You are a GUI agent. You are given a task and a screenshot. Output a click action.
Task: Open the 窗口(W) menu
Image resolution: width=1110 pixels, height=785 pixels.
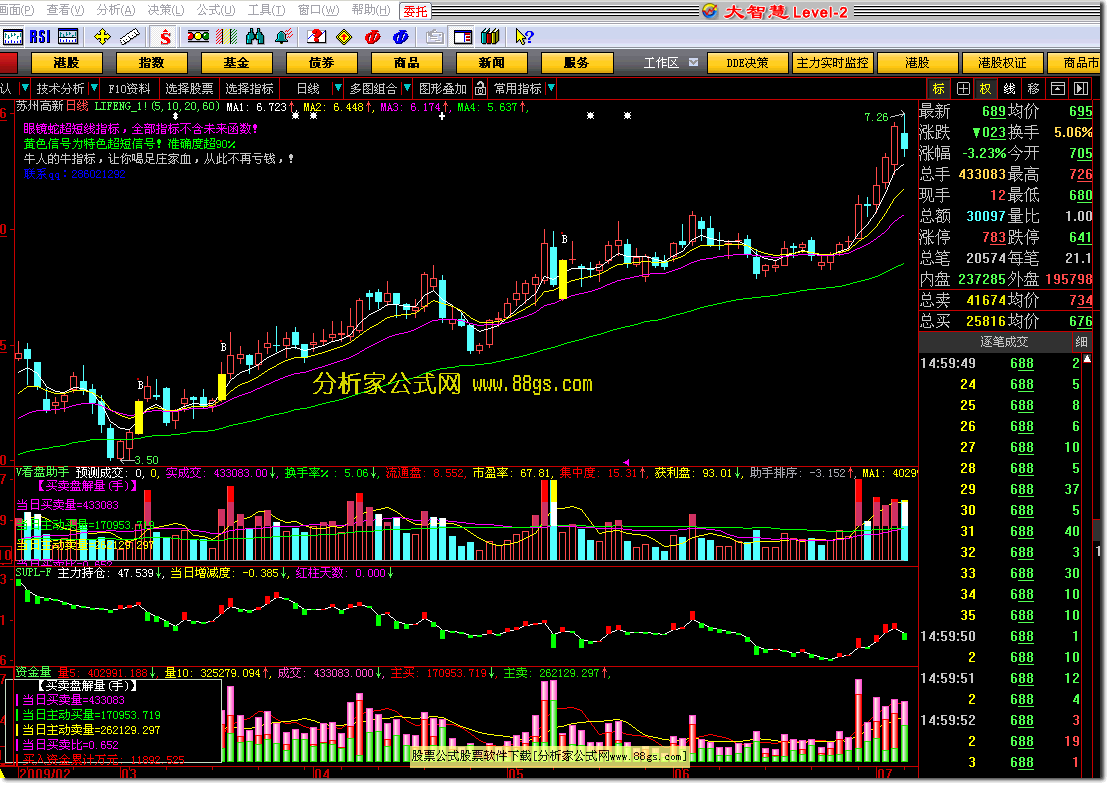(319, 10)
